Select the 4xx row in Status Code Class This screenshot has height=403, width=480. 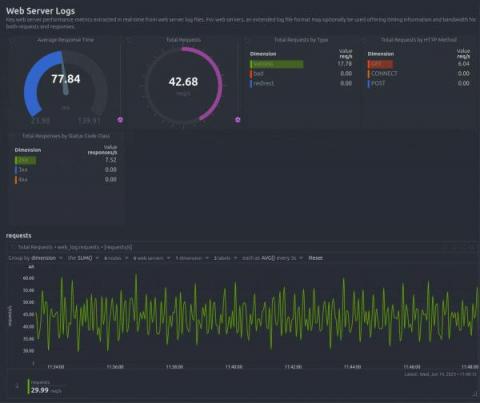[x=66, y=180]
